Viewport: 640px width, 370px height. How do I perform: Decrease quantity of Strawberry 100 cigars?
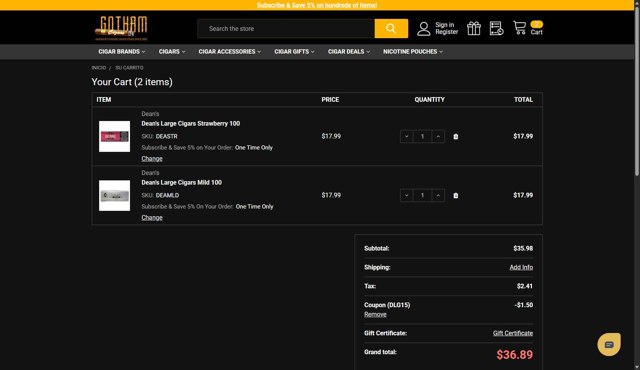407,136
